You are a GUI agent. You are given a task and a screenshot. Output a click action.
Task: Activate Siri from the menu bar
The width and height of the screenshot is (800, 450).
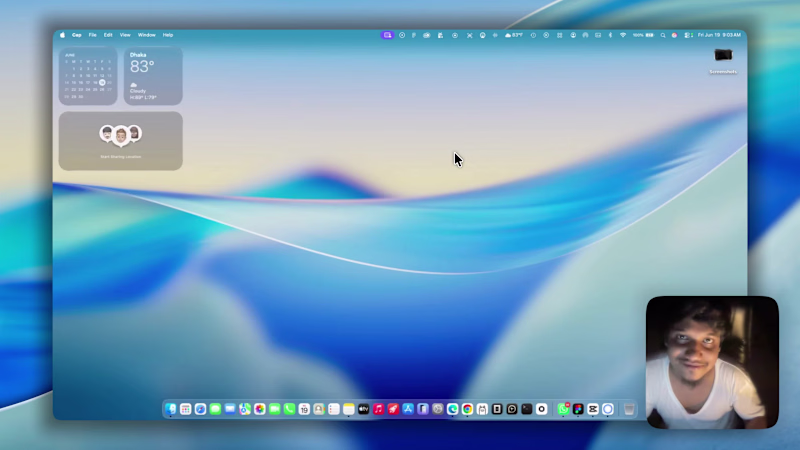point(674,35)
